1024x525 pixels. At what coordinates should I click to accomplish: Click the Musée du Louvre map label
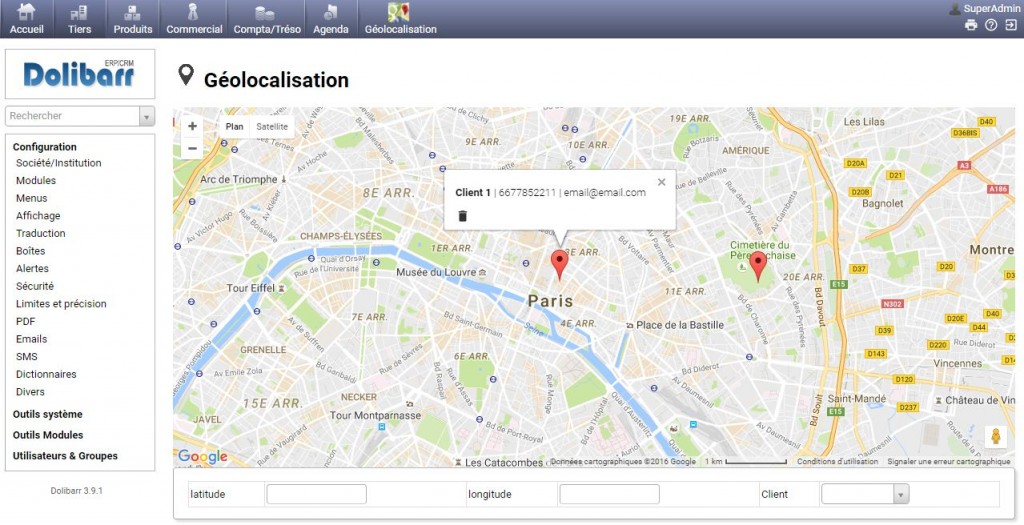click(436, 272)
